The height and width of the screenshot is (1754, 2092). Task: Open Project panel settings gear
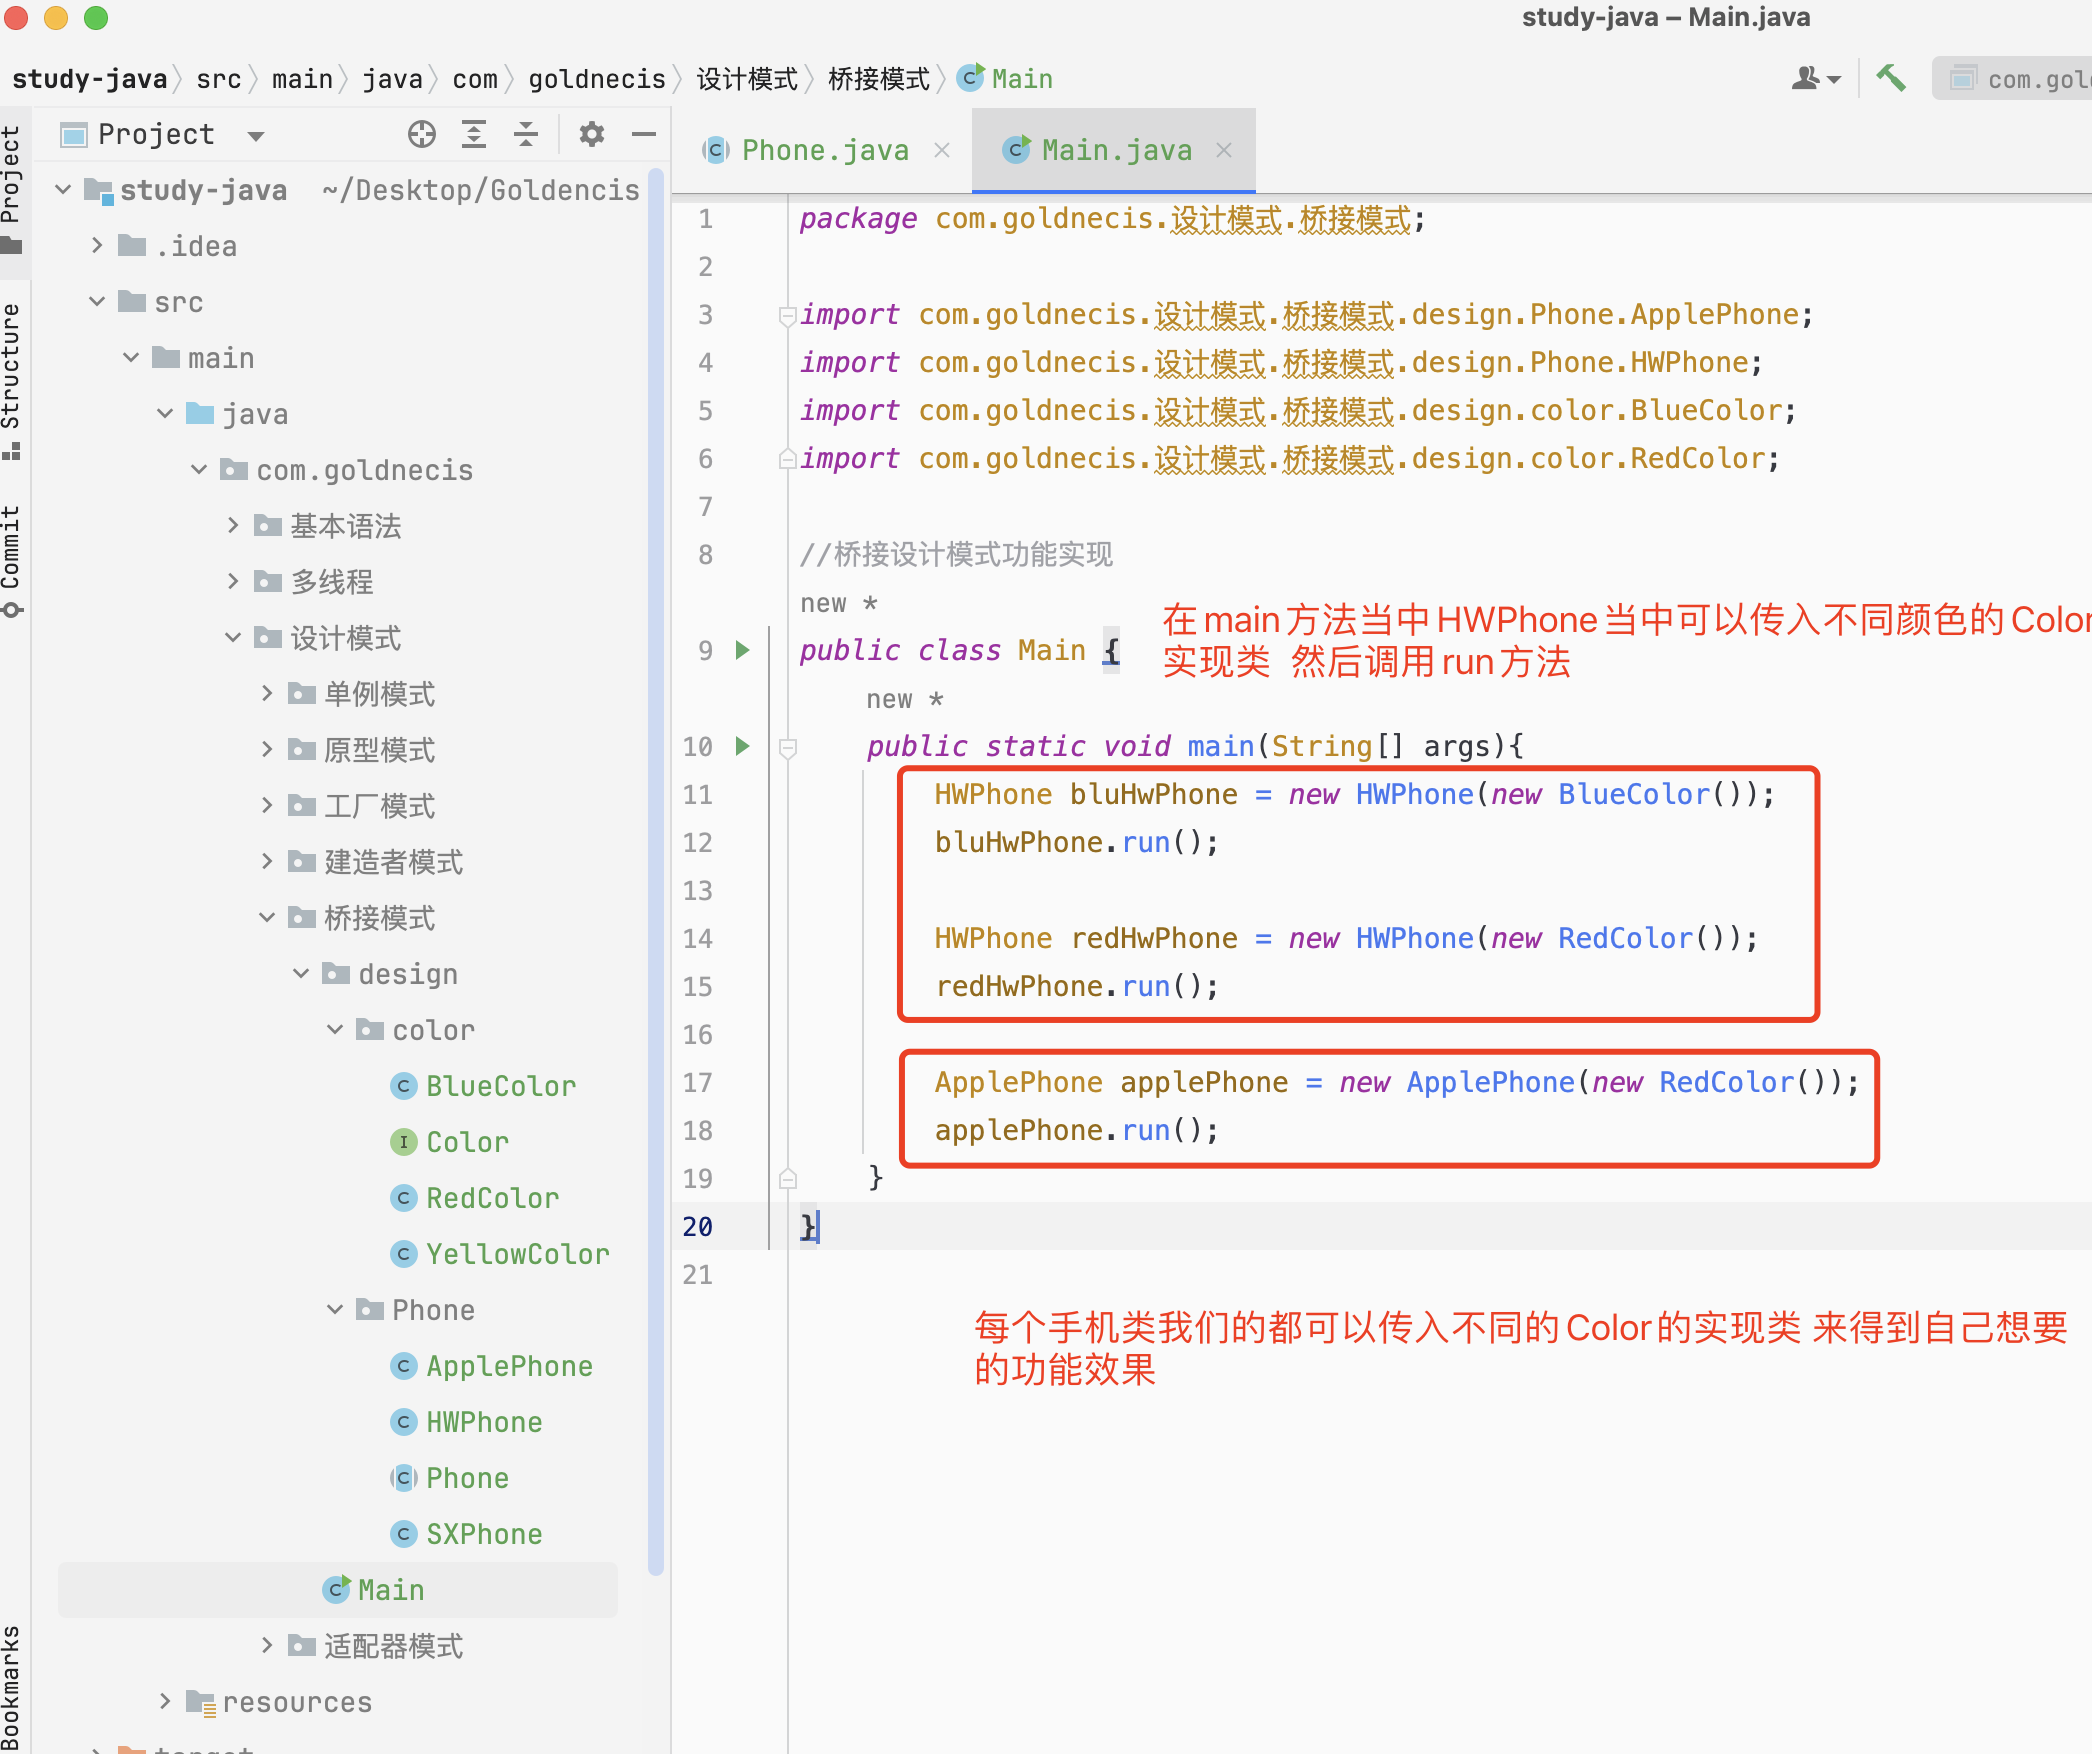pos(592,134)
